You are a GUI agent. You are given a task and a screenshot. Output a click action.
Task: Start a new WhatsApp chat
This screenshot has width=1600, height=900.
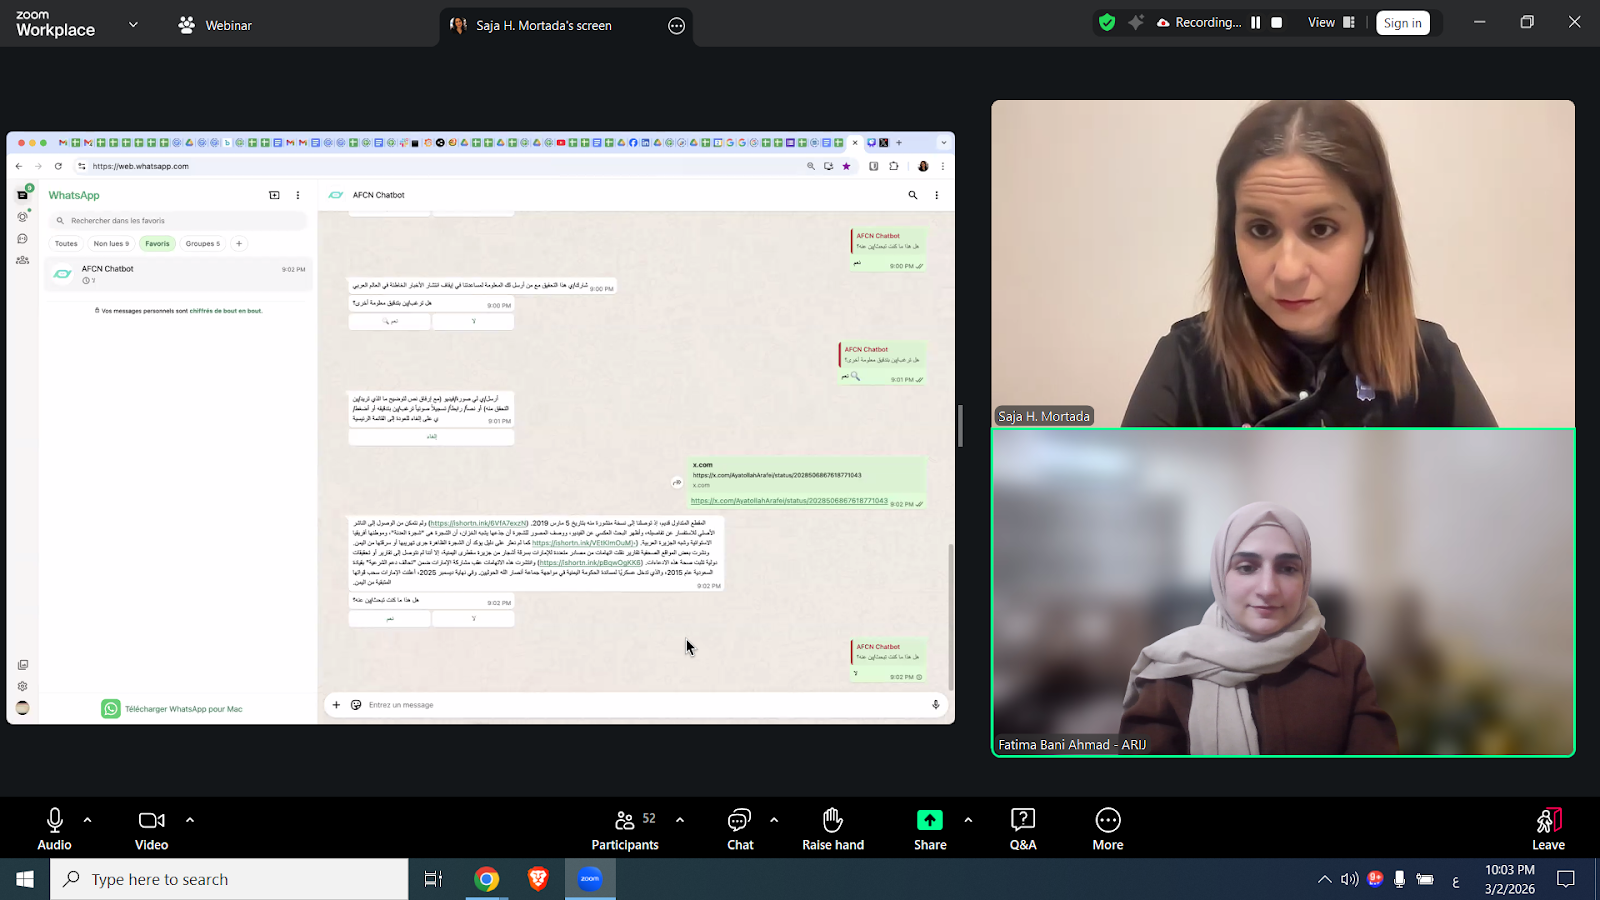click(x=274, y=195)
